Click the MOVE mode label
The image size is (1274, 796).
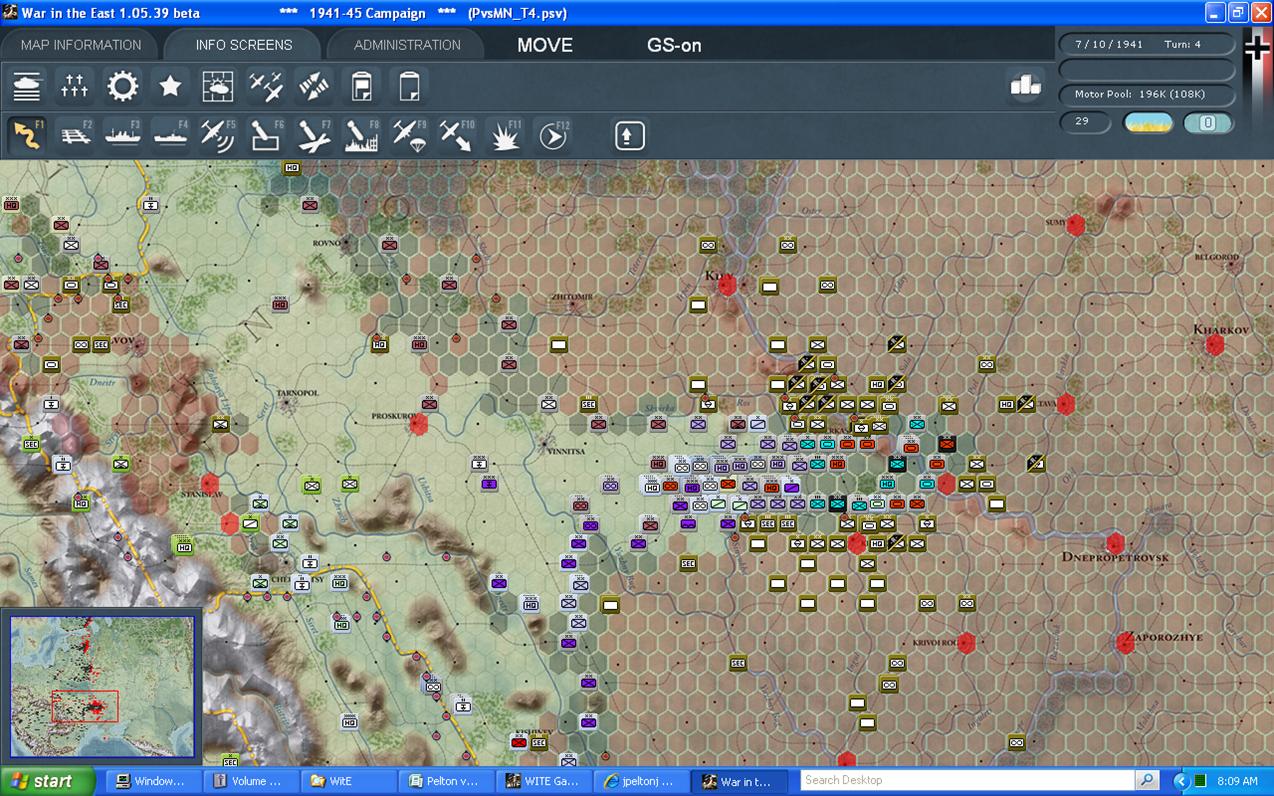pos(545,45)
